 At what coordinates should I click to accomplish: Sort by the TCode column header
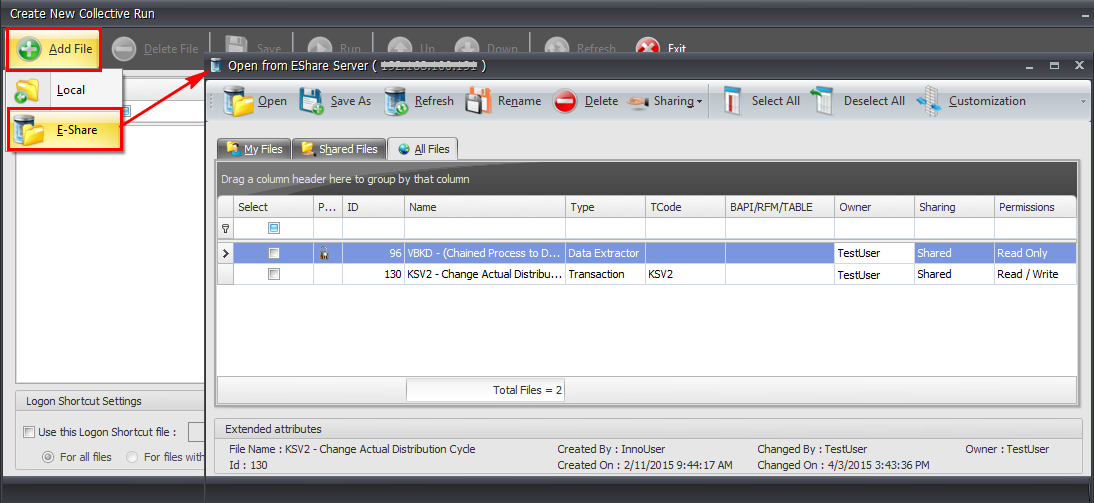click(685, 207)
